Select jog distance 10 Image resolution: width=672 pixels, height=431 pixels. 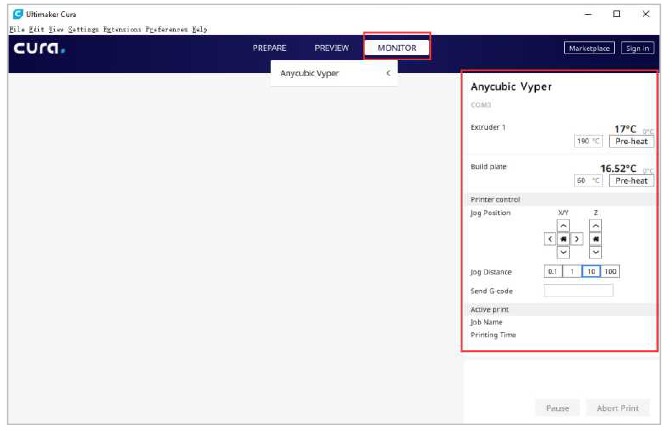591,272
